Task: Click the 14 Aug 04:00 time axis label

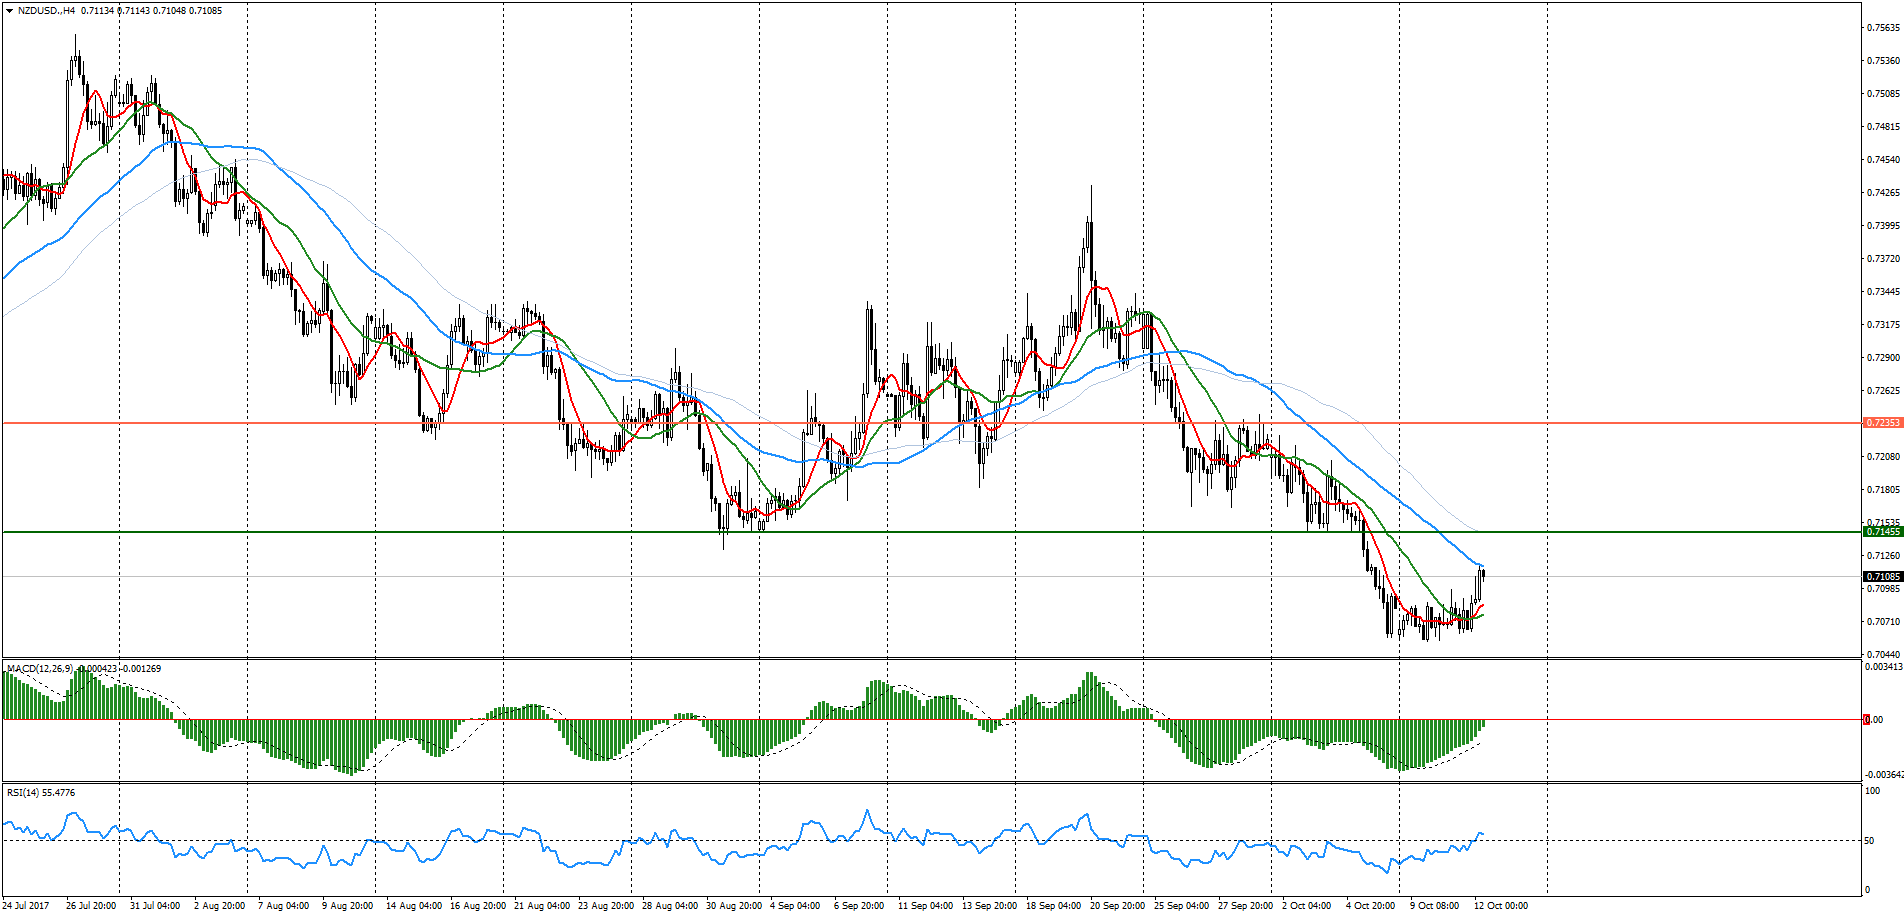Action: (414, 906)
